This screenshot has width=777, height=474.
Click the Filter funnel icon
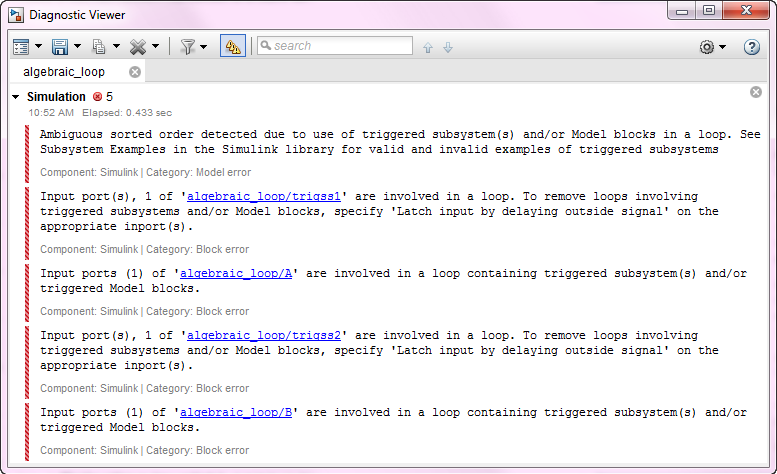tap(187, 47)
